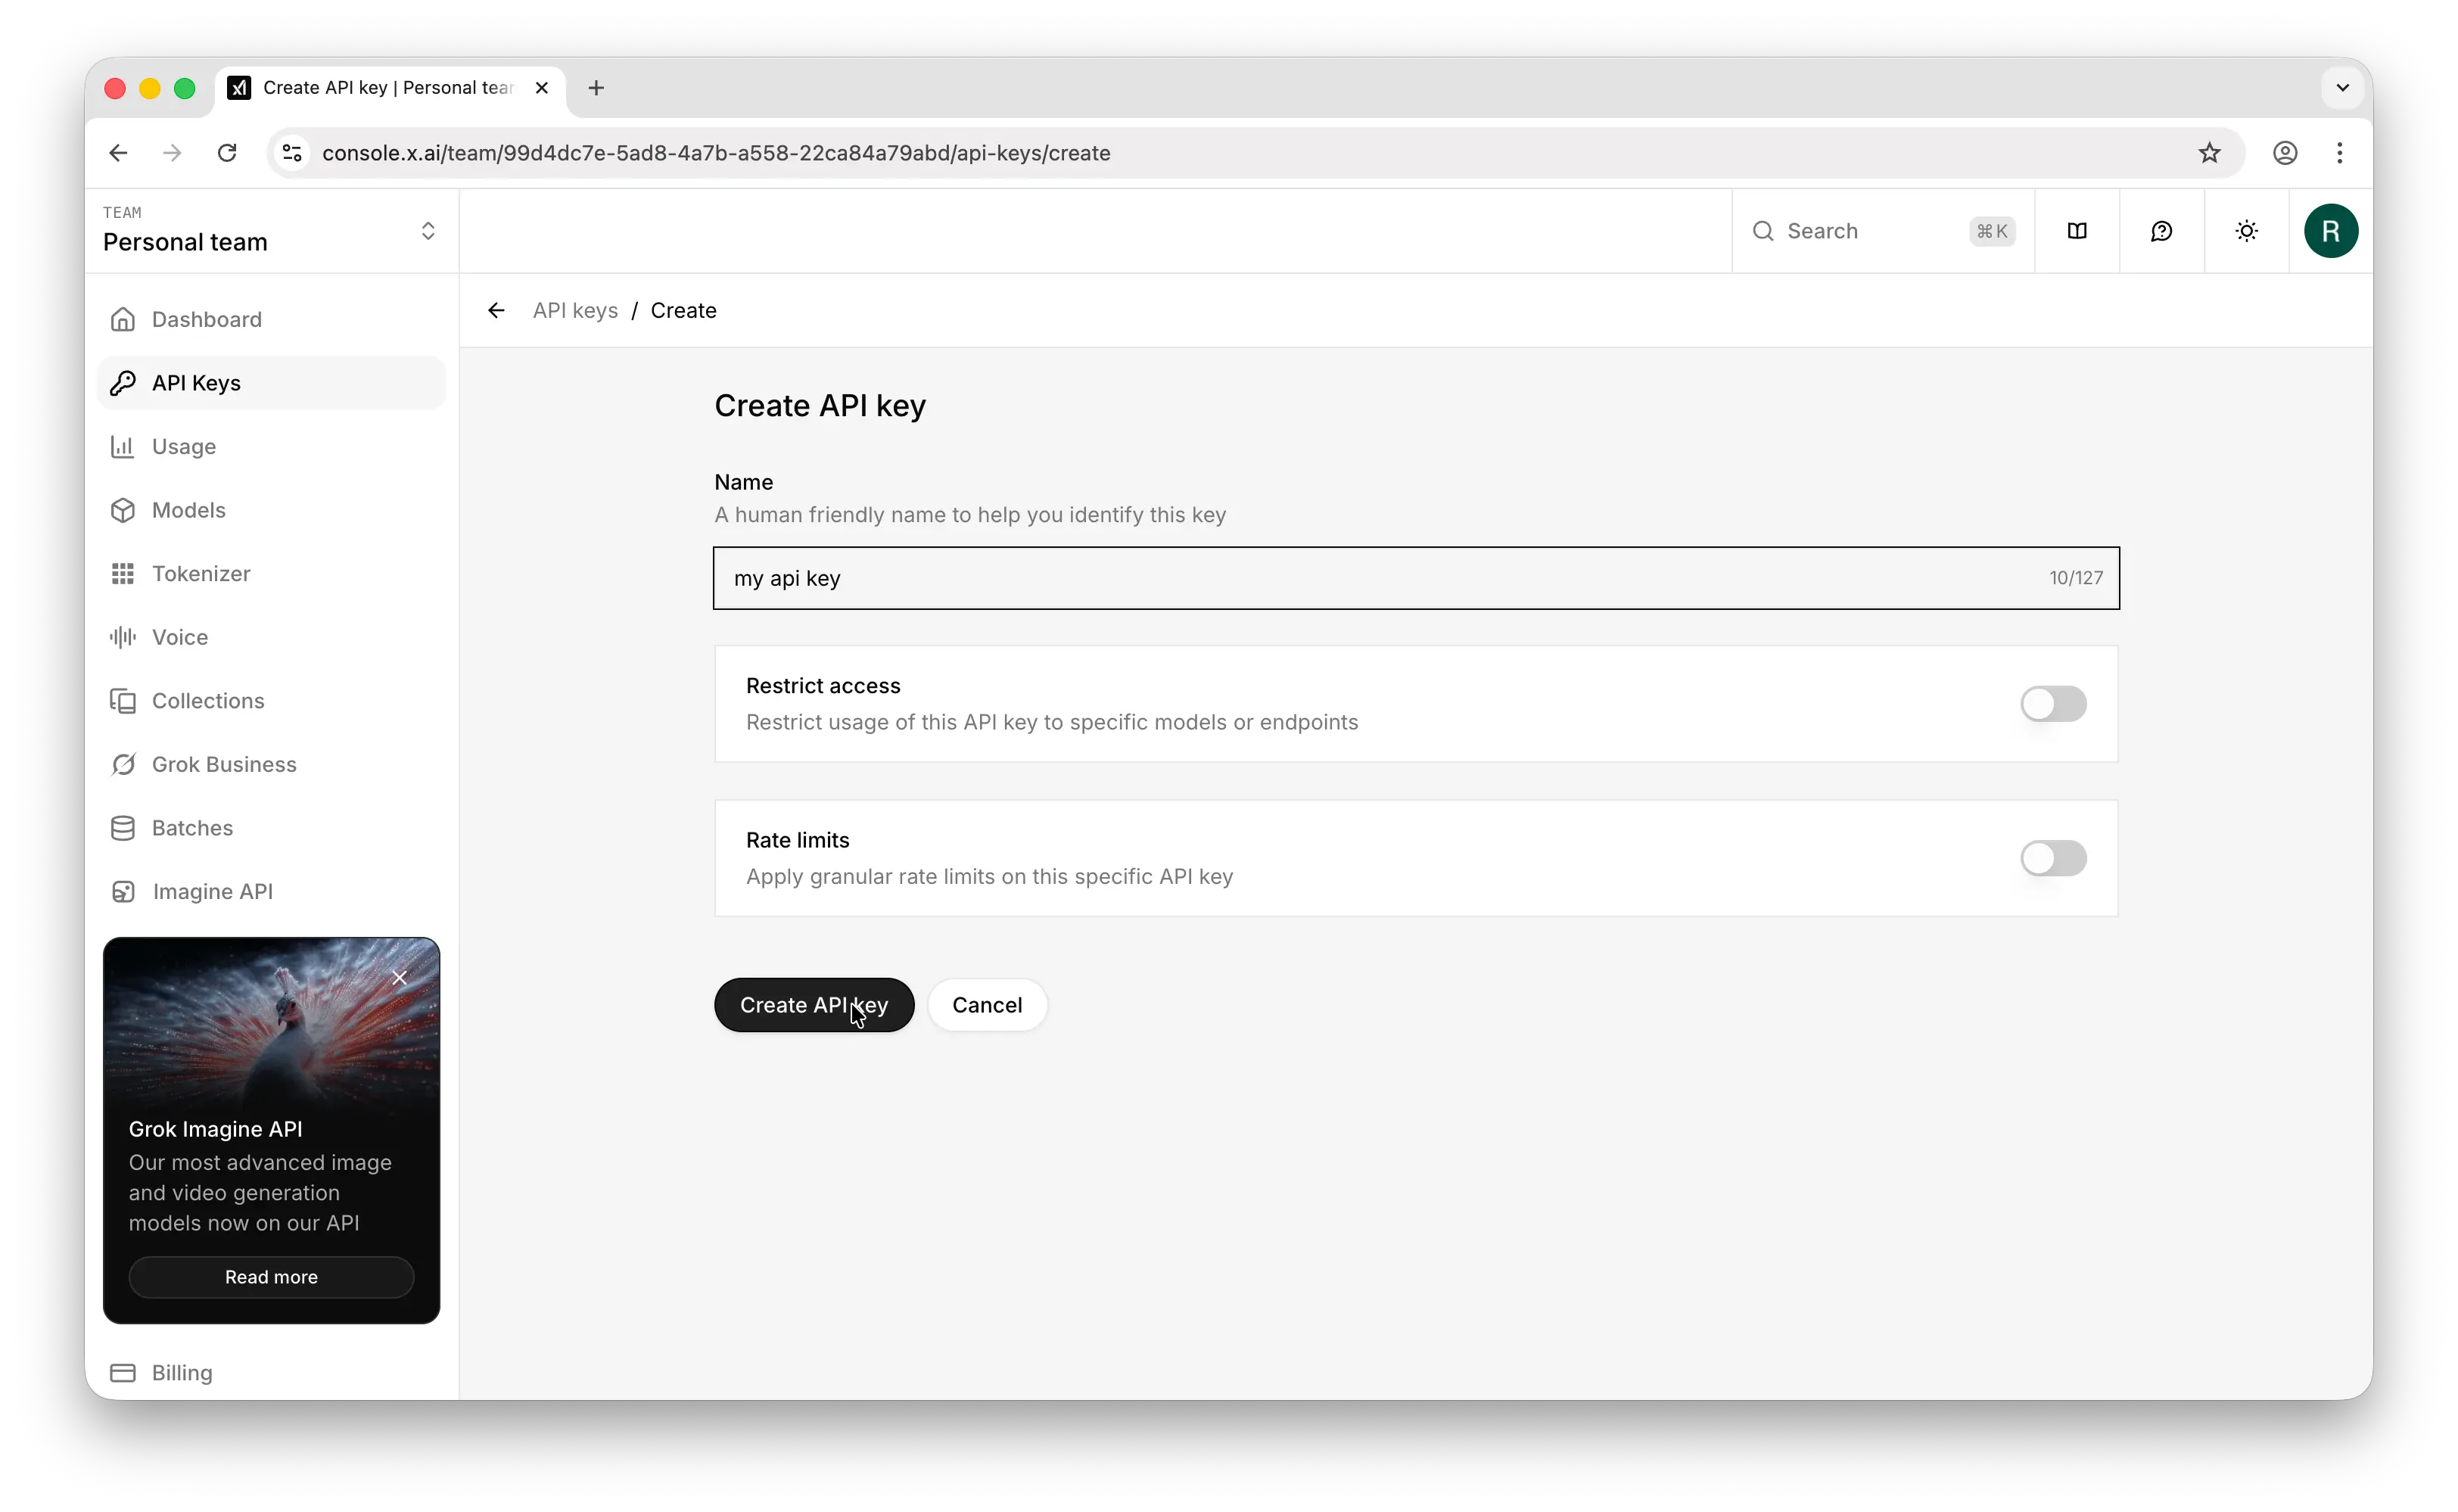Dismiss the Grok Imagine API card
Image resolution: width=2458 pixels, height=1512 pixels.
pyautogui.click(x=400, y=977)
